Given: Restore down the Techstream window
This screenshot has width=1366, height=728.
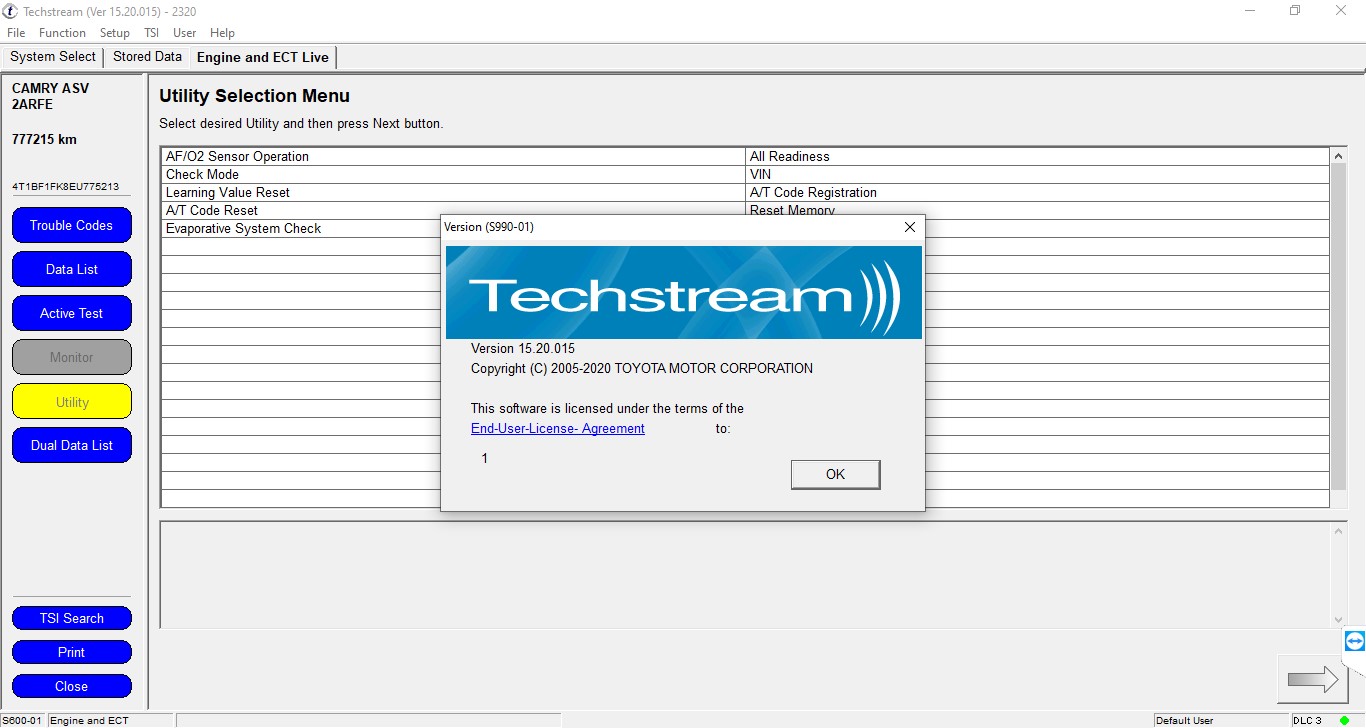Looking at the screenshot, I should click(x=1295, y=11).
